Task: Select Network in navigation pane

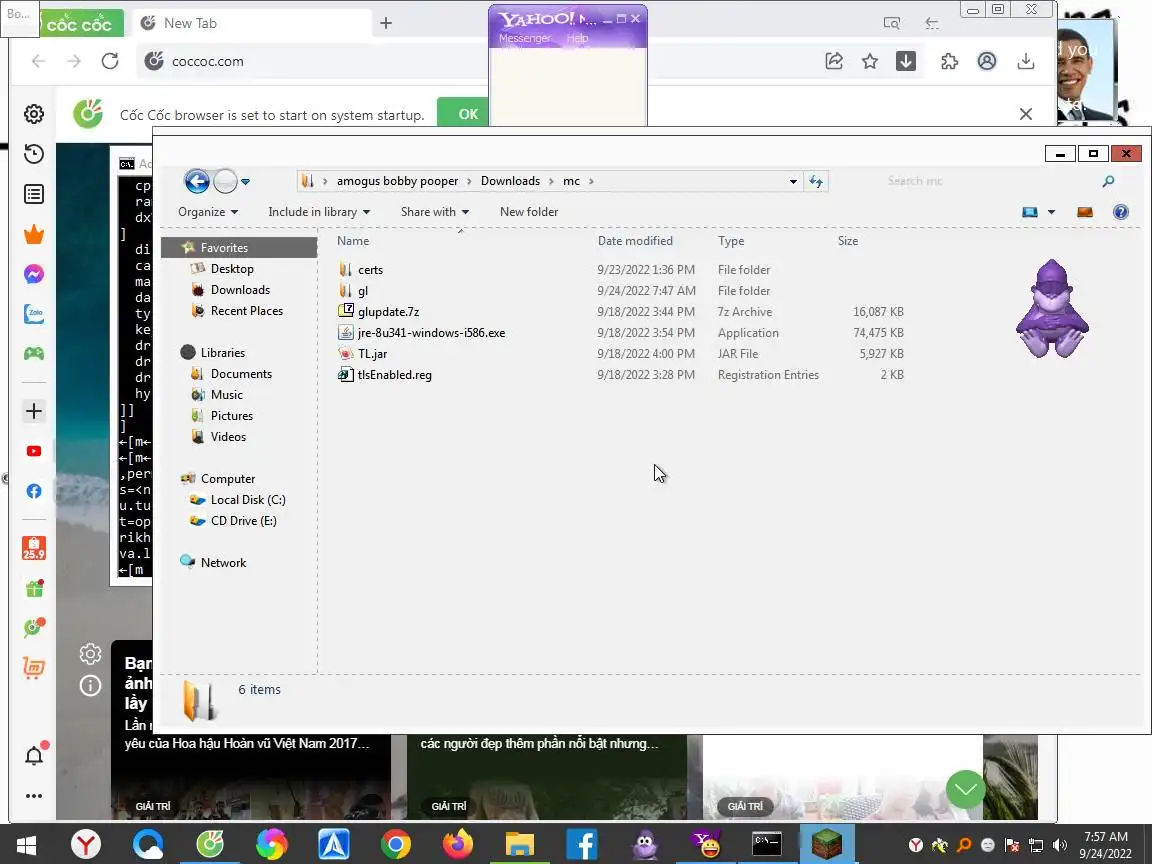Action: [223, 563]
